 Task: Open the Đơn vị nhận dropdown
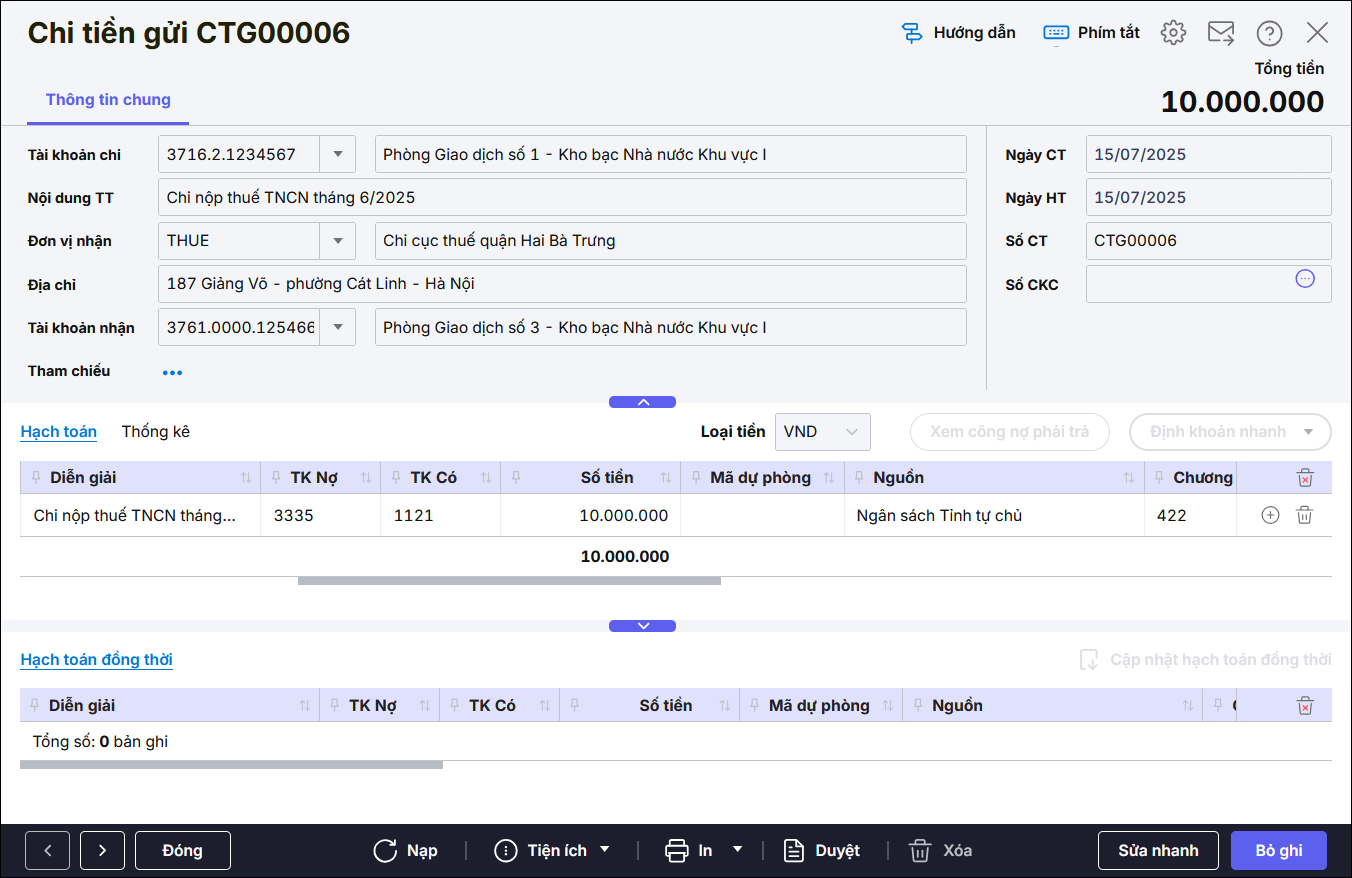[337, 241]
